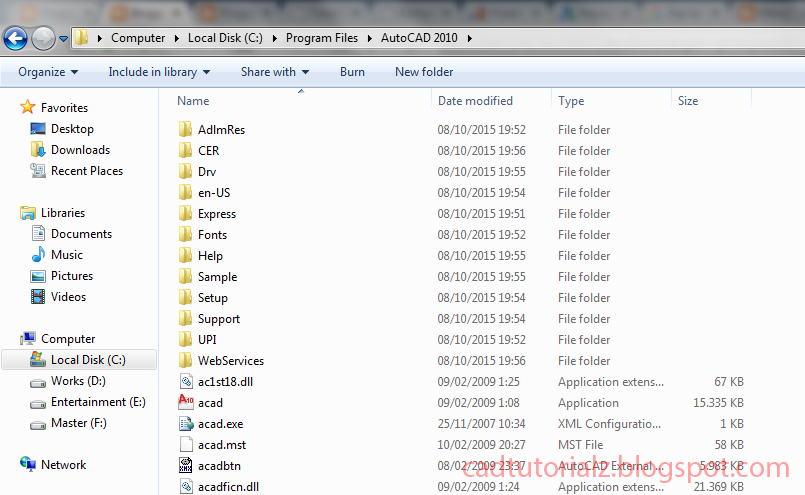Click the 15.335 KB size of acad
Image resolution: width=805 pixels, height=495 pixels.
(718, 403)
